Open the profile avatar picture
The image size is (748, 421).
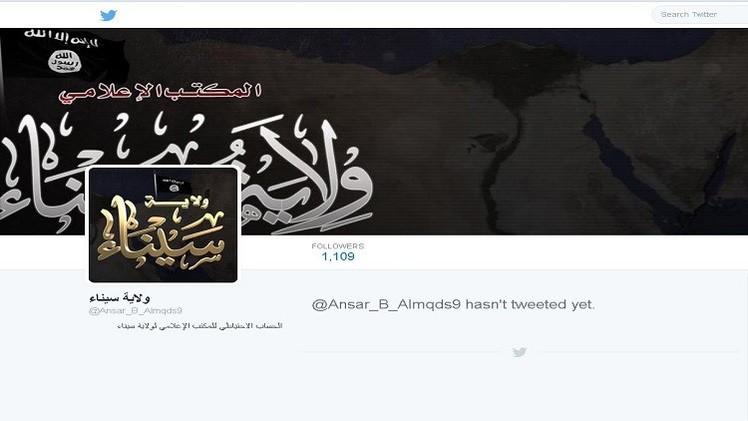coord(163,225)
